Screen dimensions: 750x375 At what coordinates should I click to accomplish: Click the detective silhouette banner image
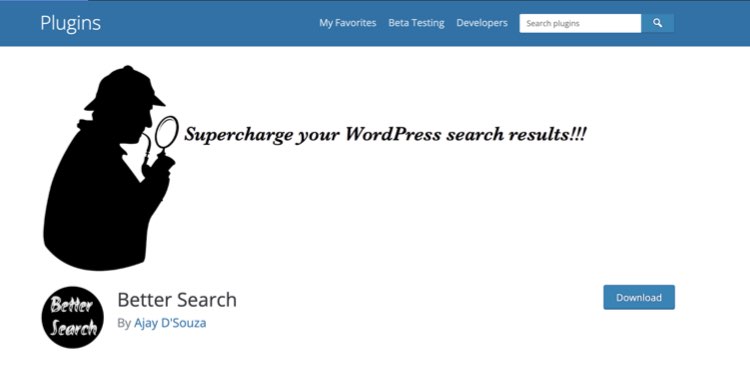tap(111, 167)
